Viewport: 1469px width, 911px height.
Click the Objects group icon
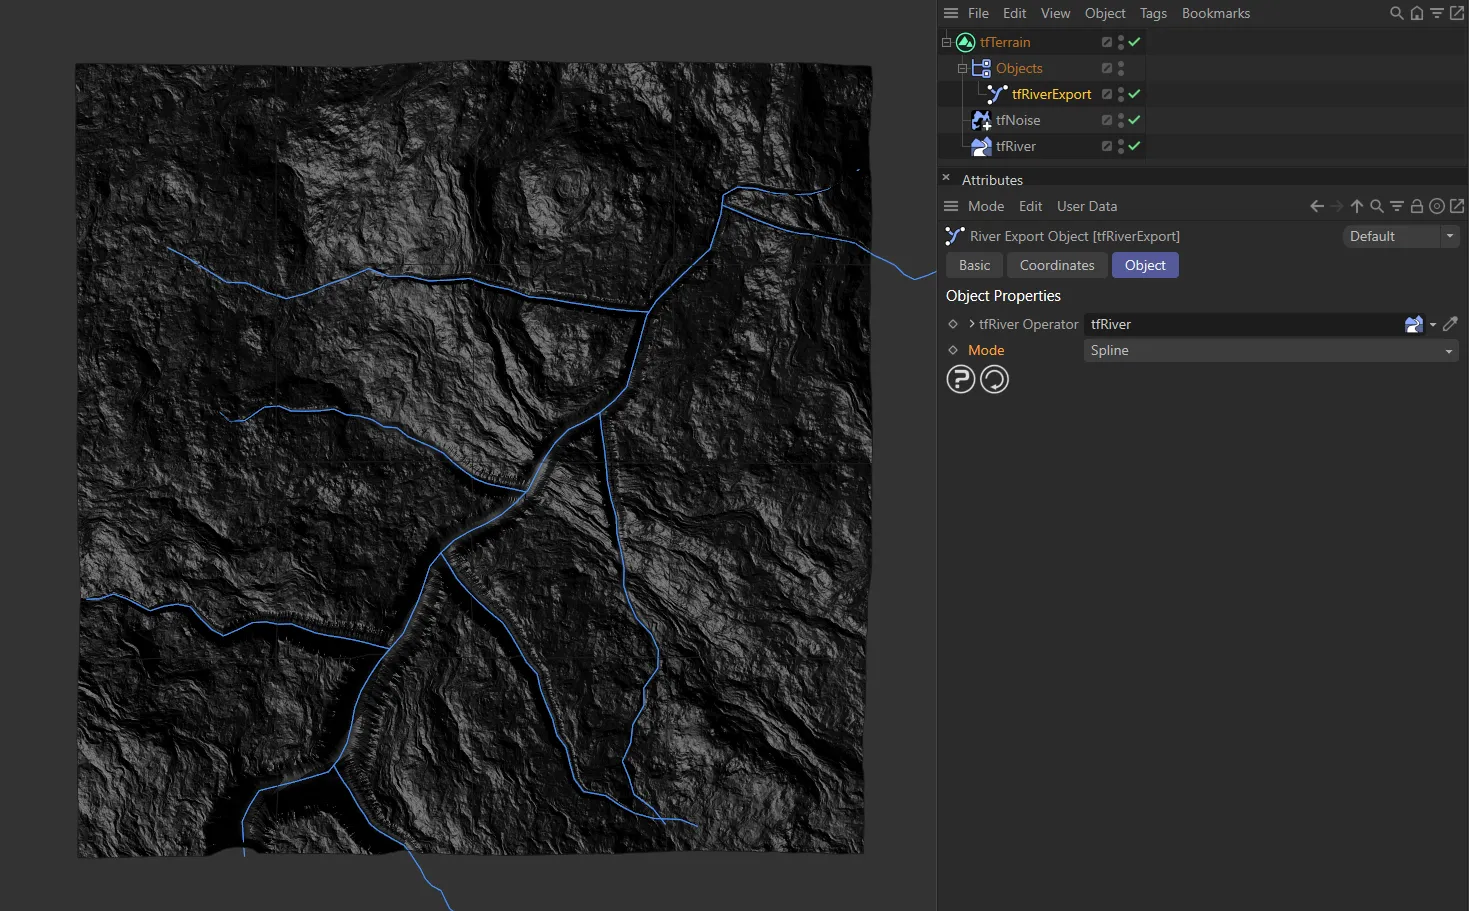point(981,68)
